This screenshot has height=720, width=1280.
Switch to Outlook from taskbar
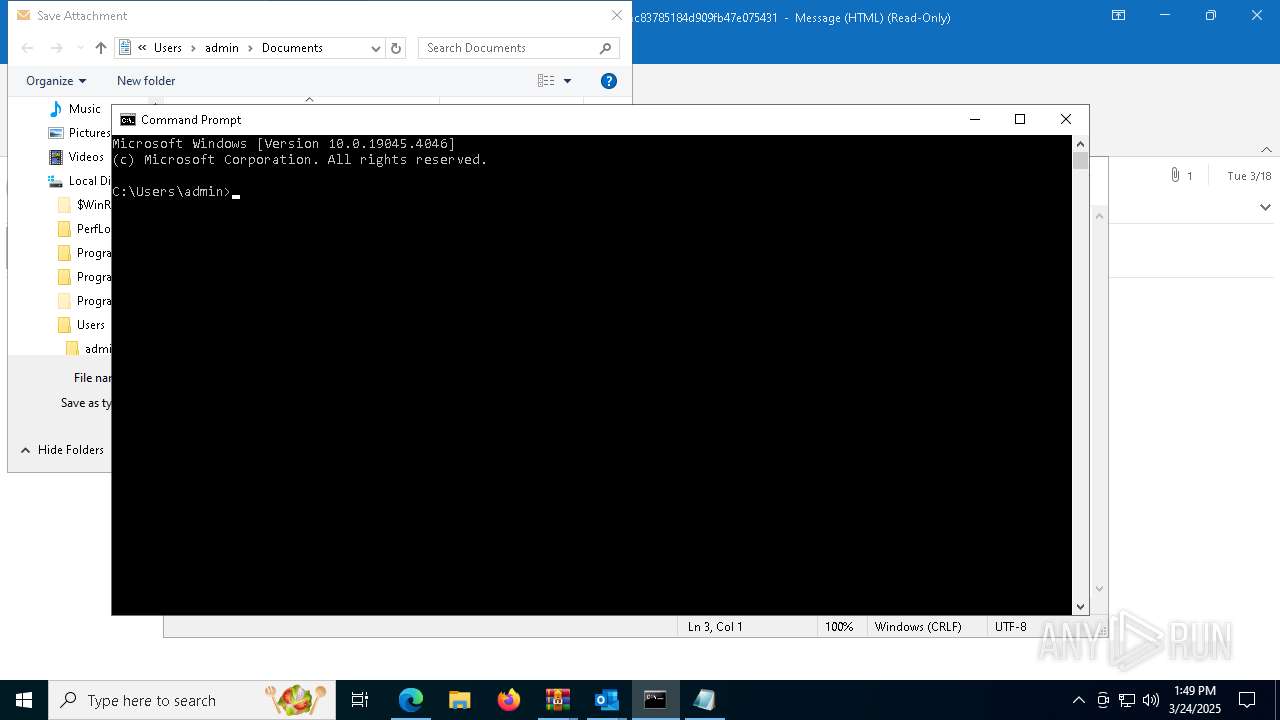point(607,700)
